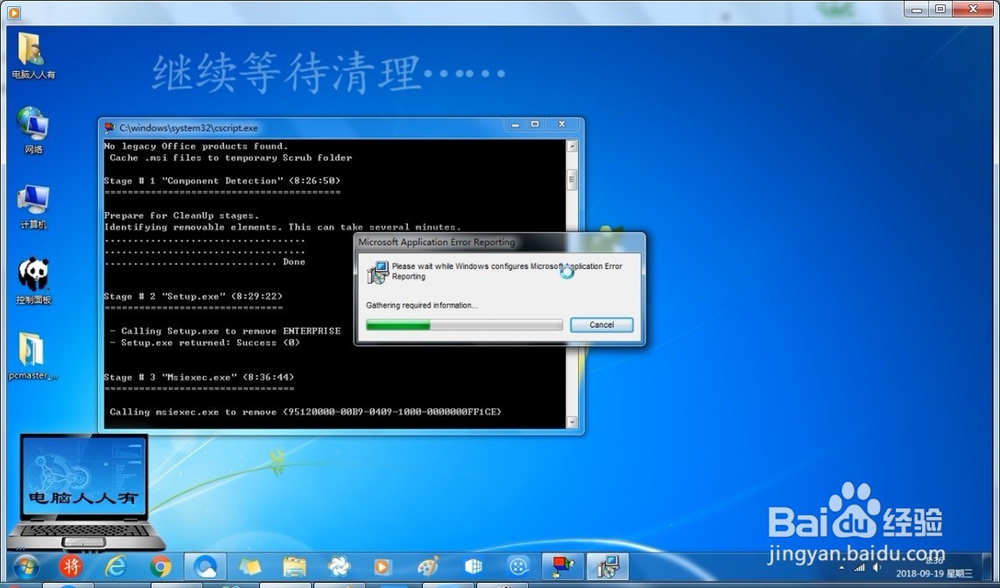Open the 控制面板 panda desktop icon
Screen dimensions: 1000x588
[33, 281]
